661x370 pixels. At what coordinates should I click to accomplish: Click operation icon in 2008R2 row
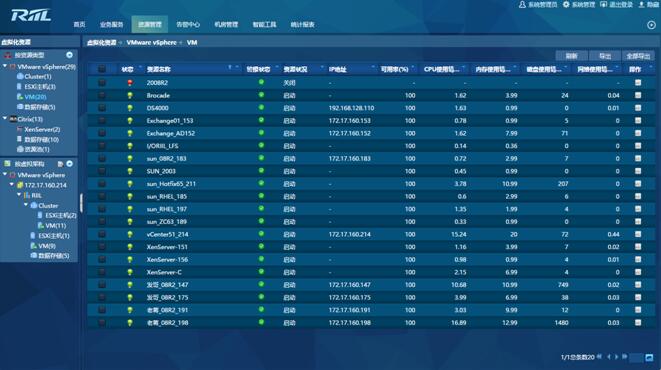[x=638, y=83]
